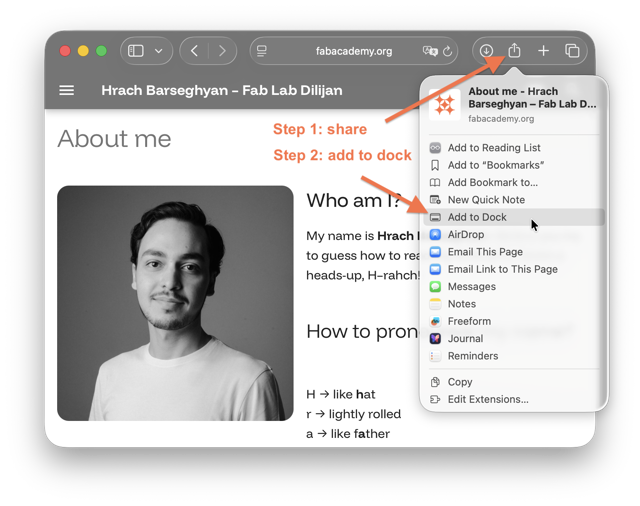
Task: Click the Share toolbar button
Action: tap(514, 50)
